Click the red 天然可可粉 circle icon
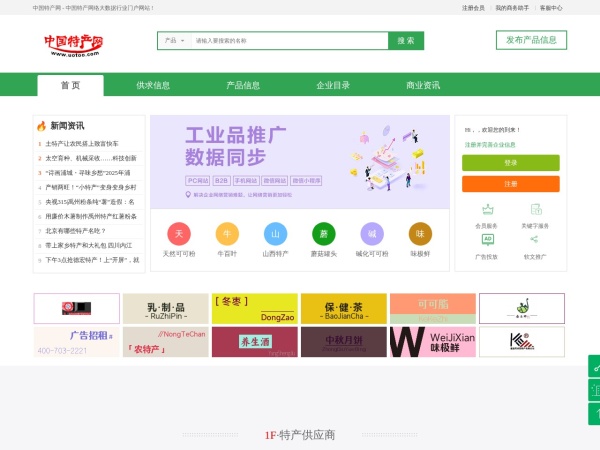This screenshot has height=450, width=600. pyautogui.click(x=179, y=234)
